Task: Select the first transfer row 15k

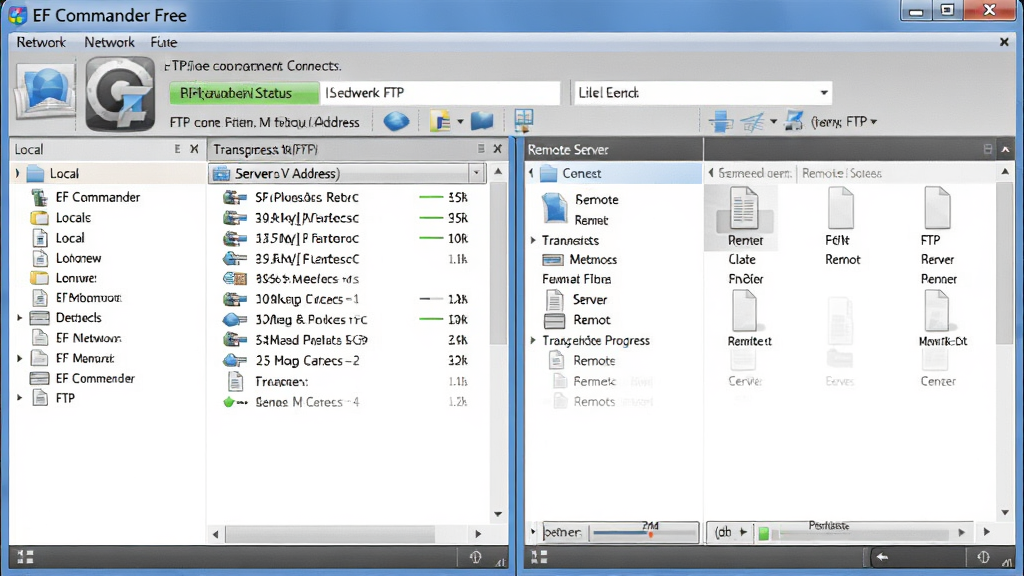Action: (346, 197)
